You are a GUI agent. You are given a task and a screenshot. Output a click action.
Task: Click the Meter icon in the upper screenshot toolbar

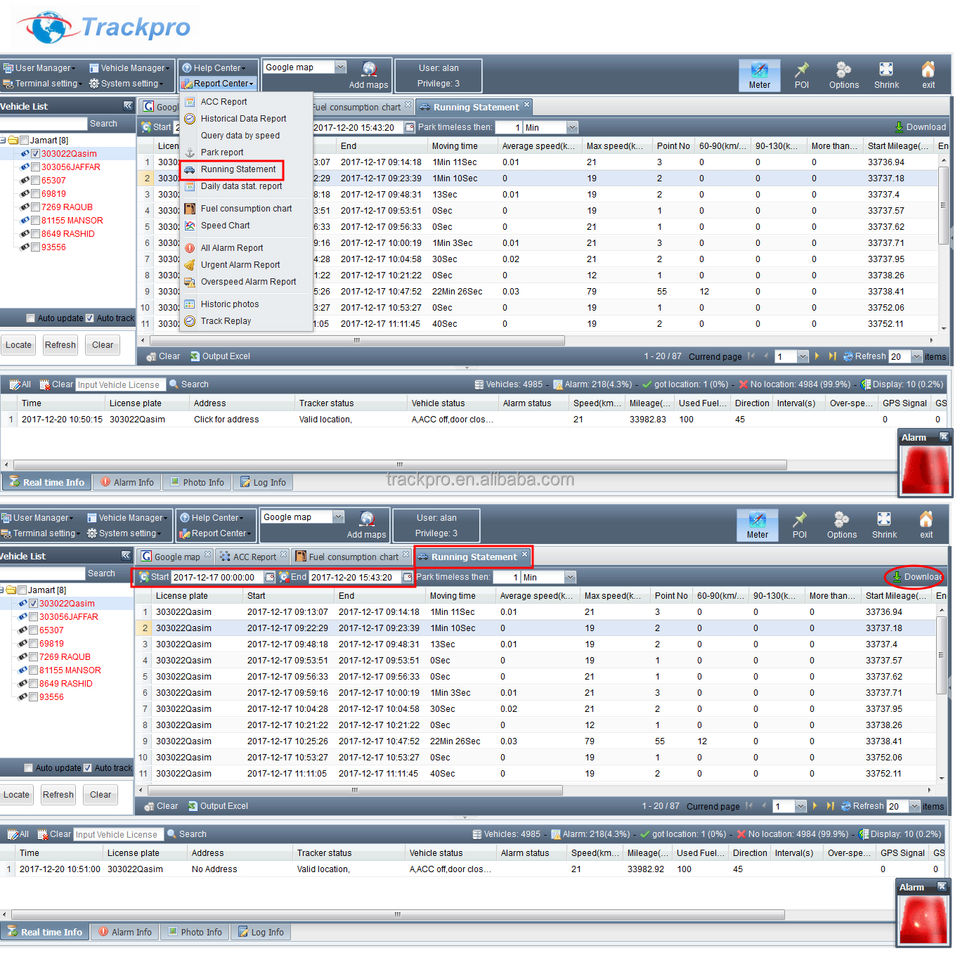pos(759,75)
